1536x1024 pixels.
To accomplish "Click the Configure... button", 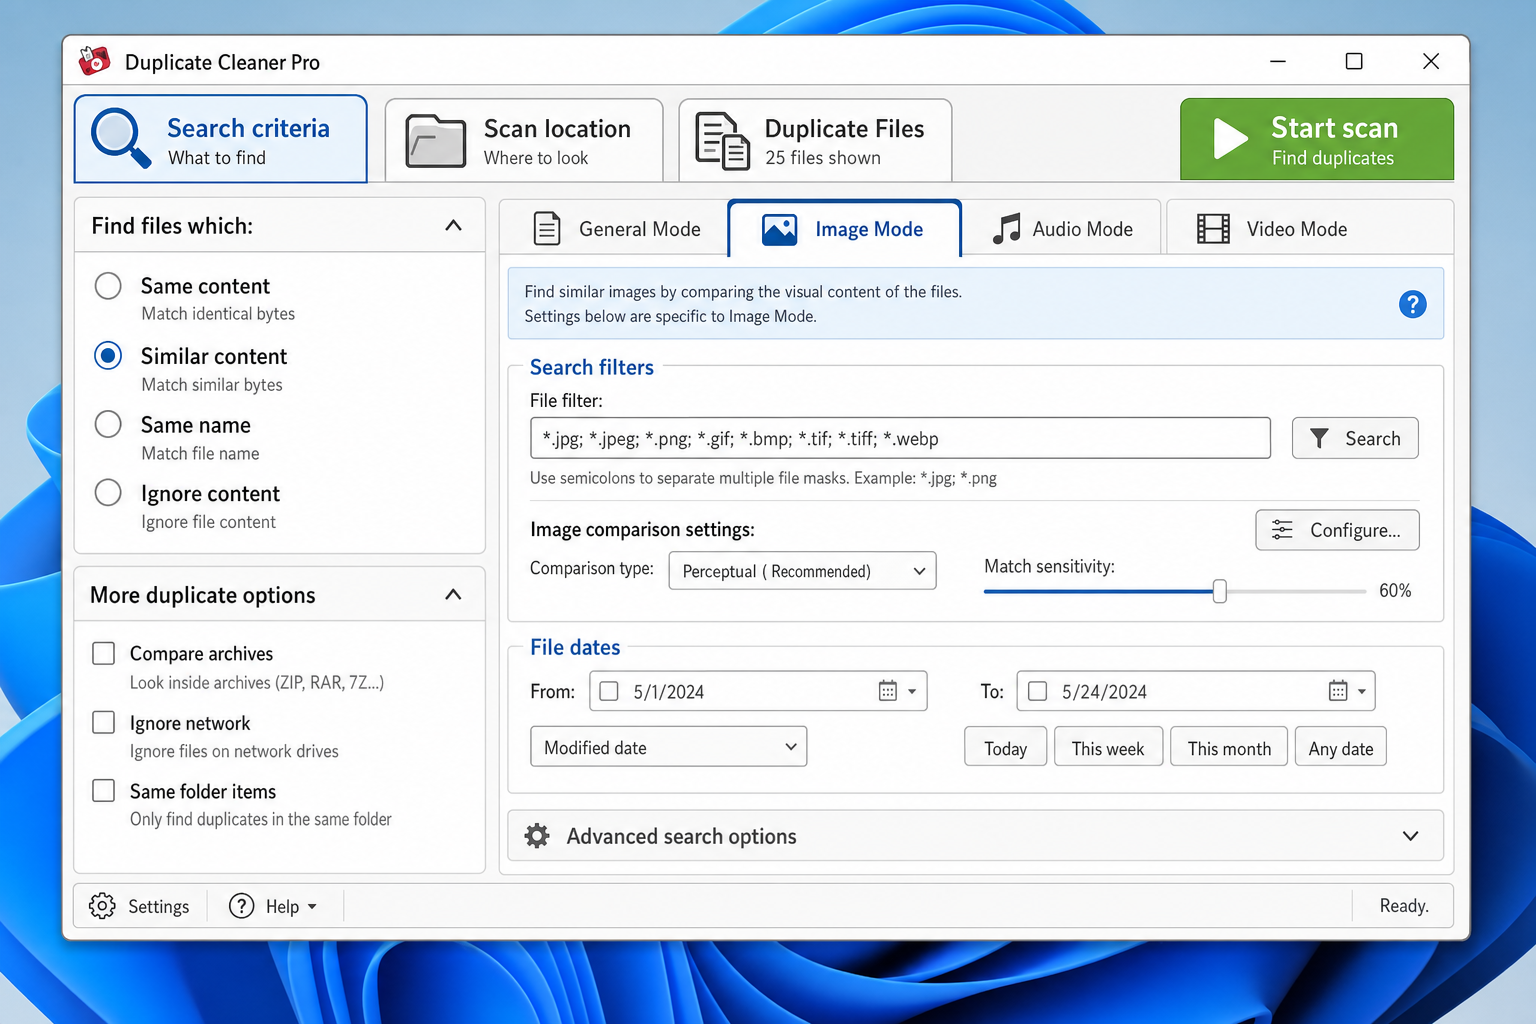I will coord(1337,530).
